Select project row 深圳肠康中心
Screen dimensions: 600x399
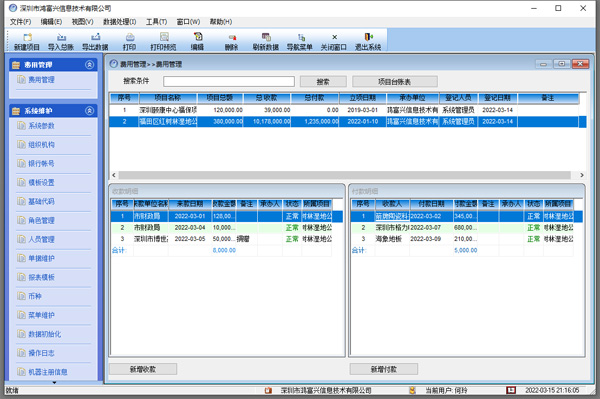tap(344, 110)
